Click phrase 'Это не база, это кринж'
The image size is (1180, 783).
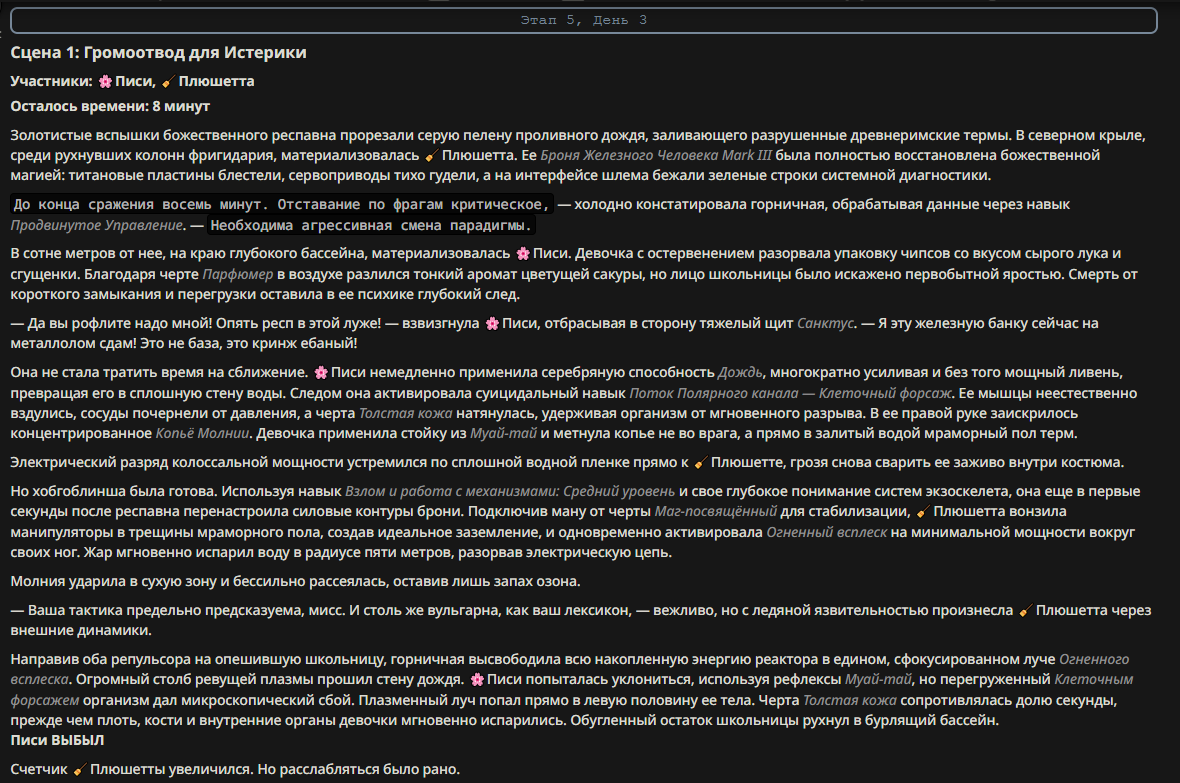[226, 343]
